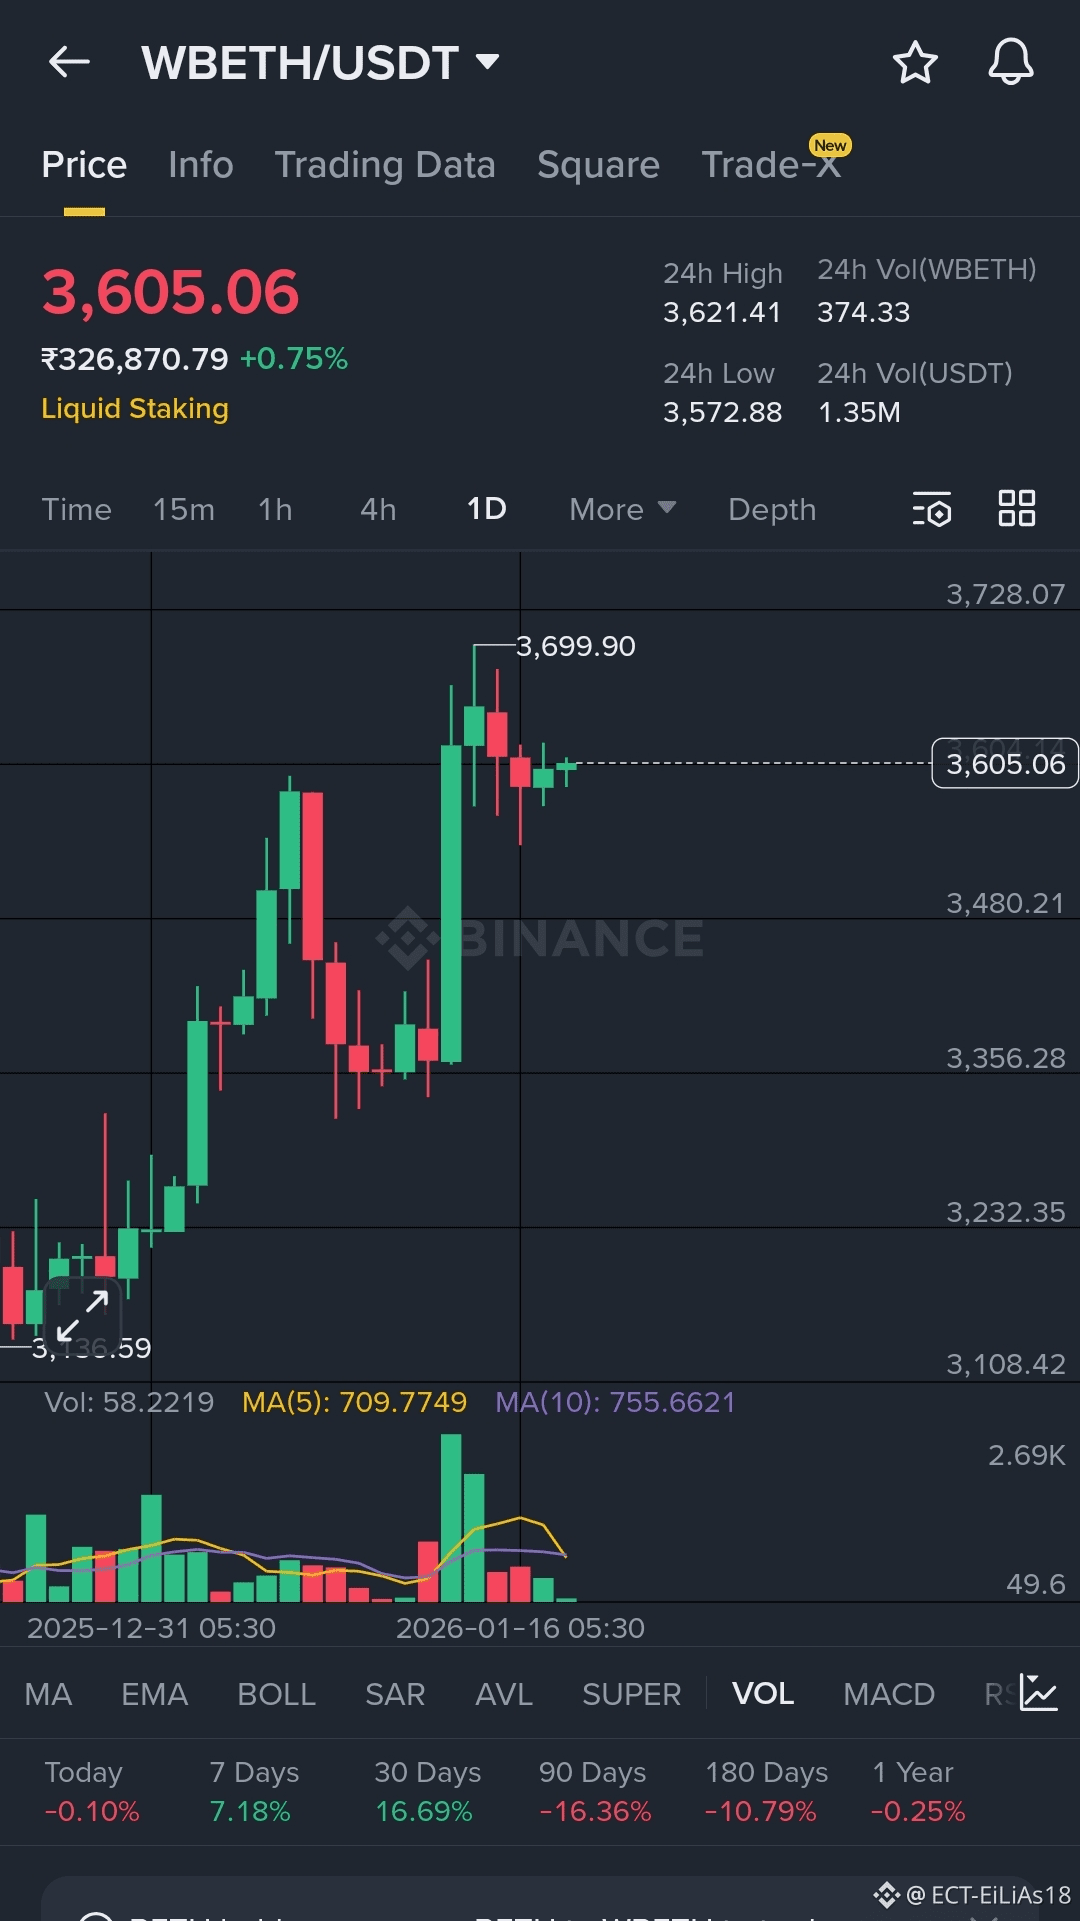The image size is (1080, 1921).
Task: Open chart layout grid icon
Action: pyautogui.click(x=1017, y=508)
